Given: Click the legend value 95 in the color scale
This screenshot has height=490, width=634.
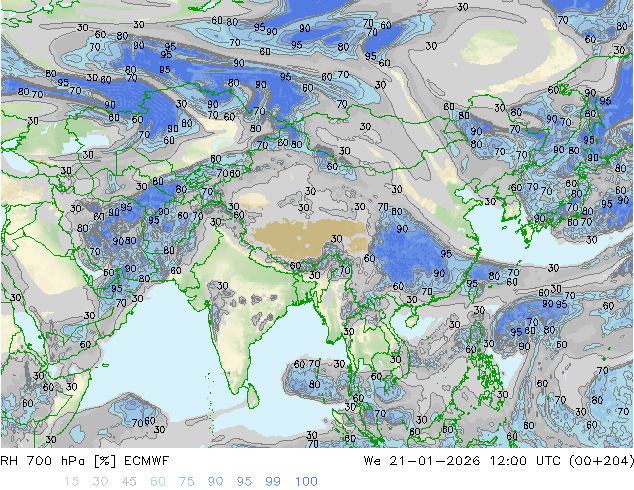Looking at the screenshot, I should pyautogui.click(x=244, y=482).
